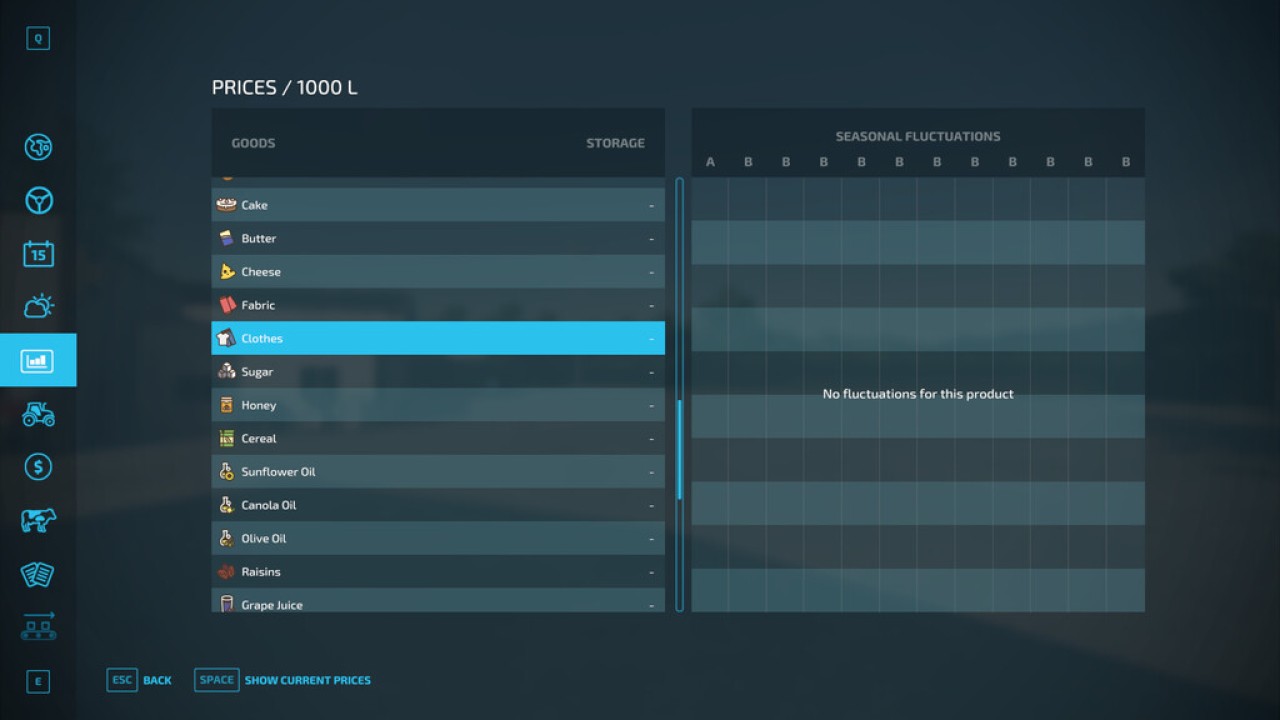Open the finances dollar icon

point(38,467)
